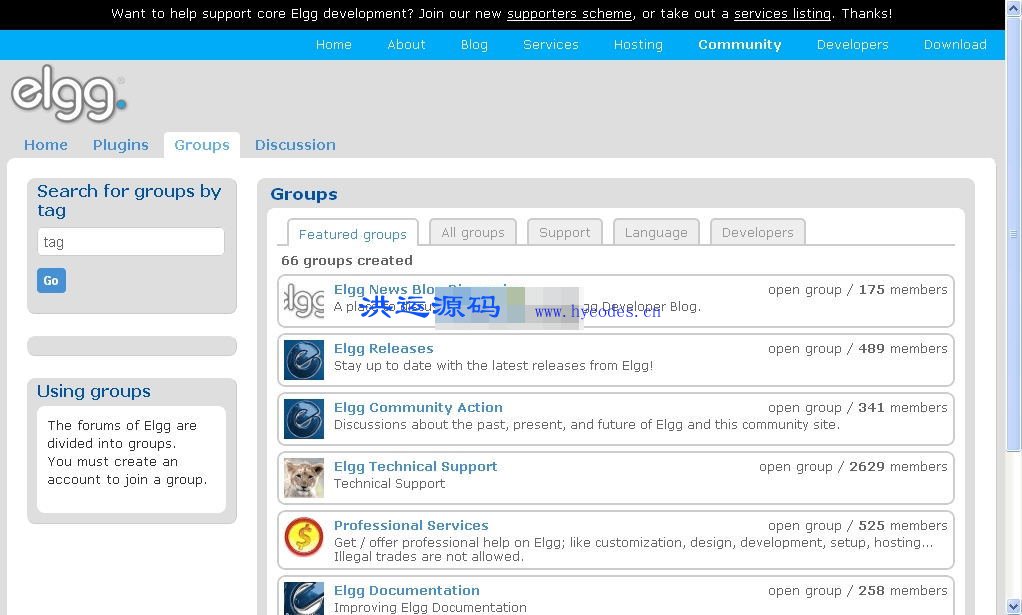
Task: Follow the services listing link
Action: pyautogui.click(x=782, y=14)
